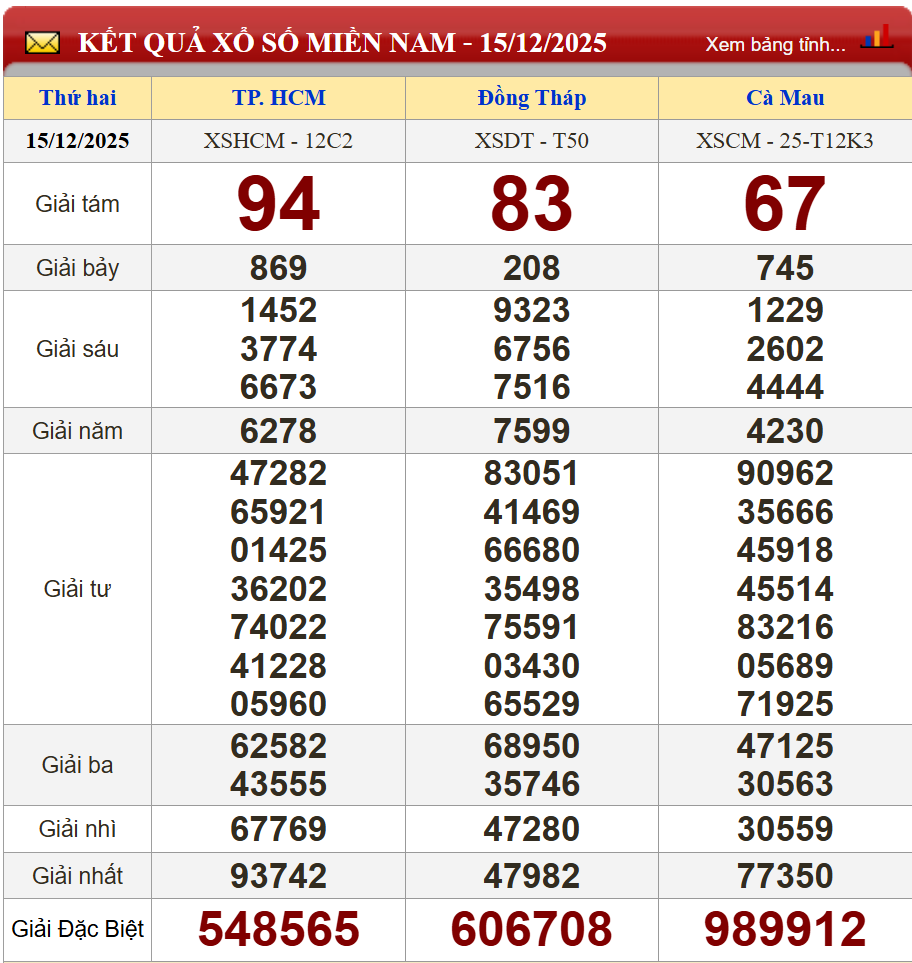Click TP. HCM first prize 93742
The height and width of the screenshot is (963, 912).
278,876
